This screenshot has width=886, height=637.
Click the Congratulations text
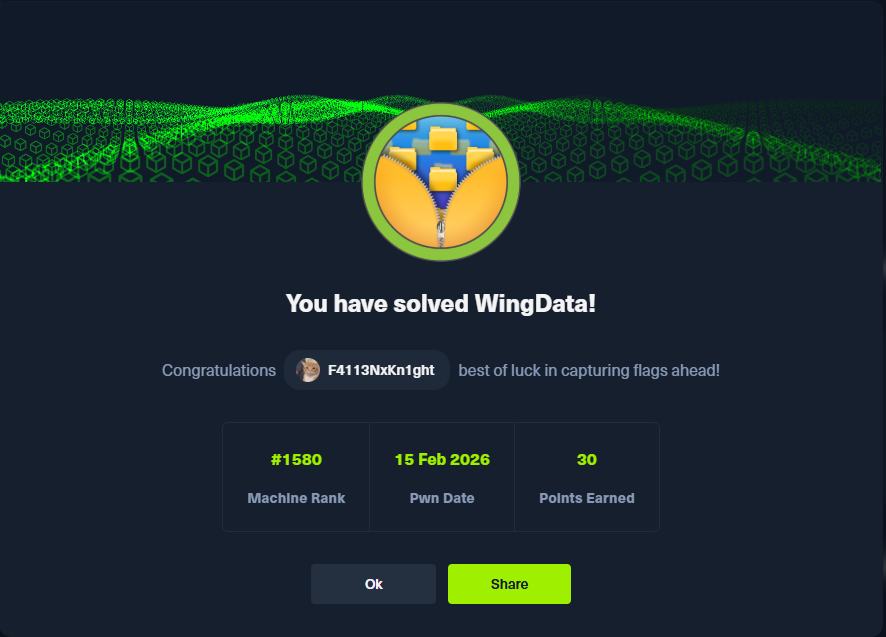(219, 370)
